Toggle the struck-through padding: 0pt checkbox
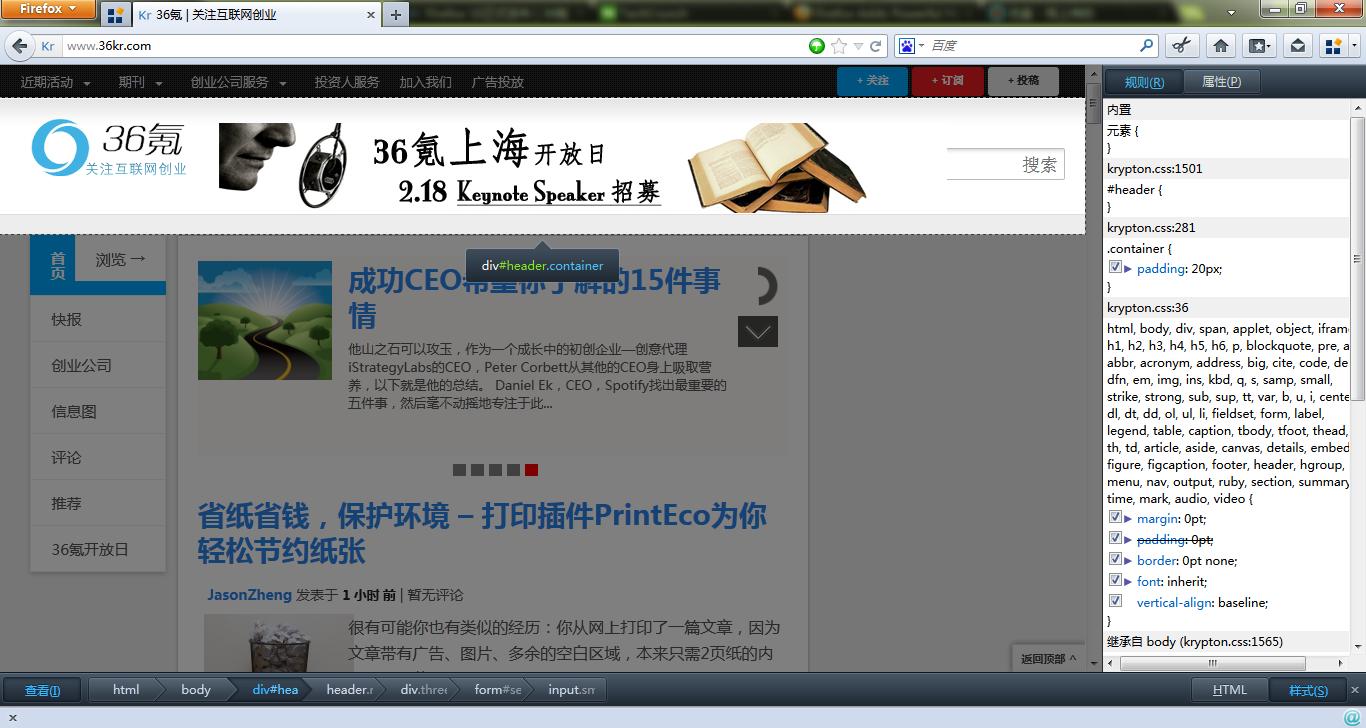The height and width of the screenshot is (728, 1366). [1115, 538]
